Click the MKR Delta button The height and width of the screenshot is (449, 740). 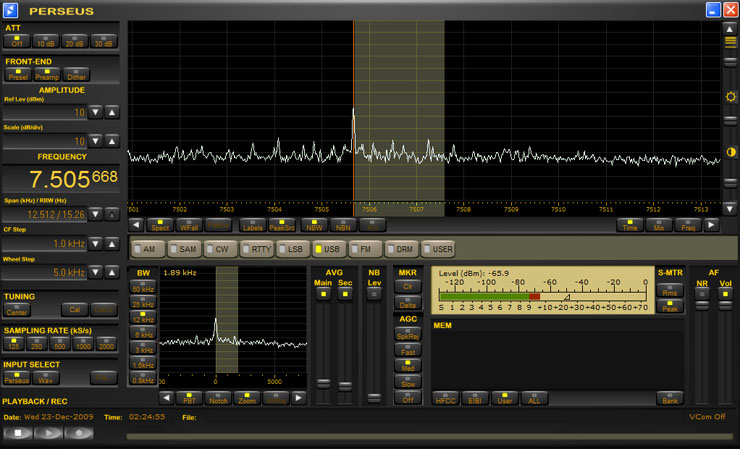tap(407, 304)
